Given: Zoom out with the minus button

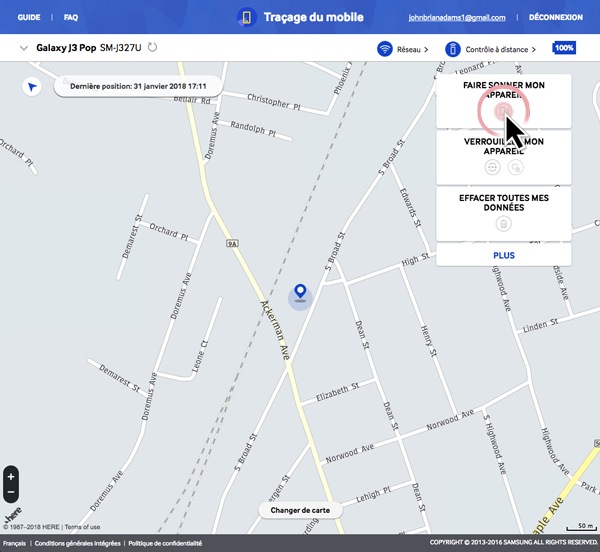Looking at the screenshot, I should click(x=11, y=492).
